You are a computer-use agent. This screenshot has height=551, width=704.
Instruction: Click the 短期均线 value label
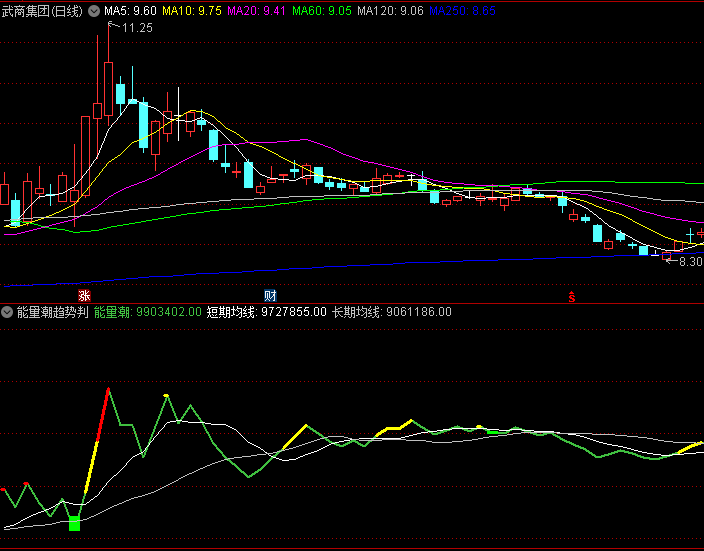pyautogui.click(x=266, y=312)
